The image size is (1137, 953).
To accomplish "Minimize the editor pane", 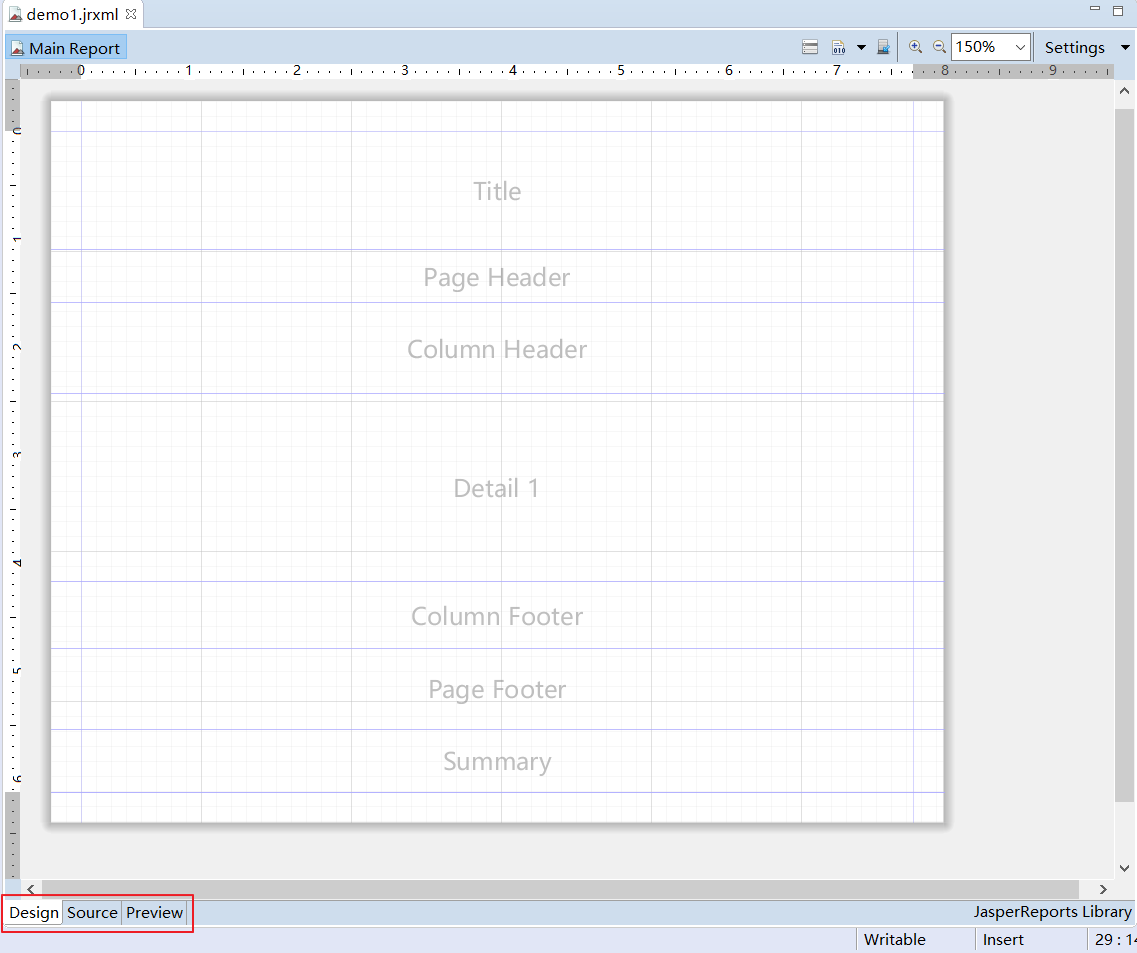I will [1095, 8].
